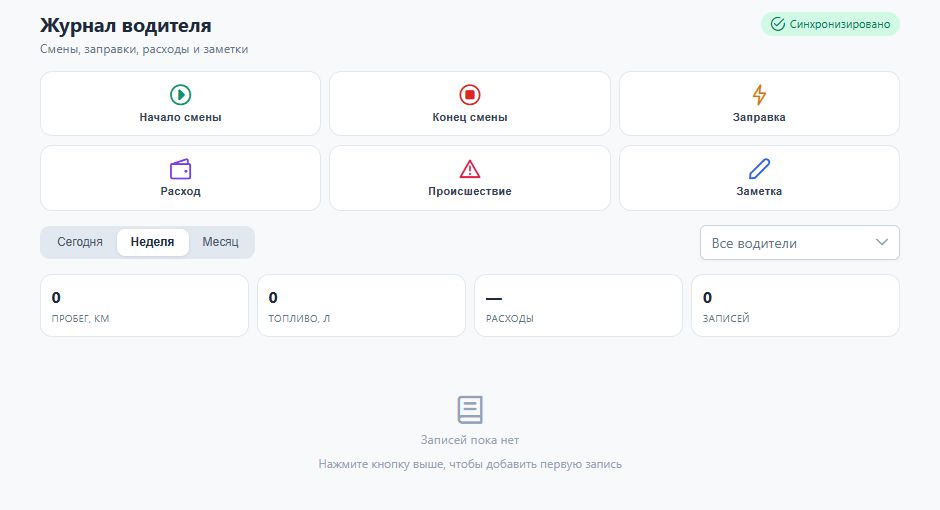Click the purple wallet Расход icon
The height and width of the screenshot is (510, 940).
(x=180, y=169)
